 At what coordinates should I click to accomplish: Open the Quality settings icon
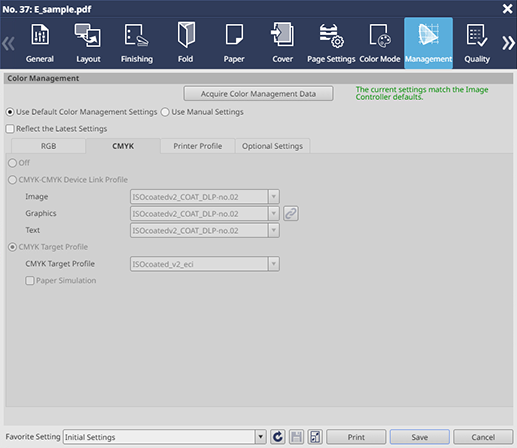[x=477, y=43]
